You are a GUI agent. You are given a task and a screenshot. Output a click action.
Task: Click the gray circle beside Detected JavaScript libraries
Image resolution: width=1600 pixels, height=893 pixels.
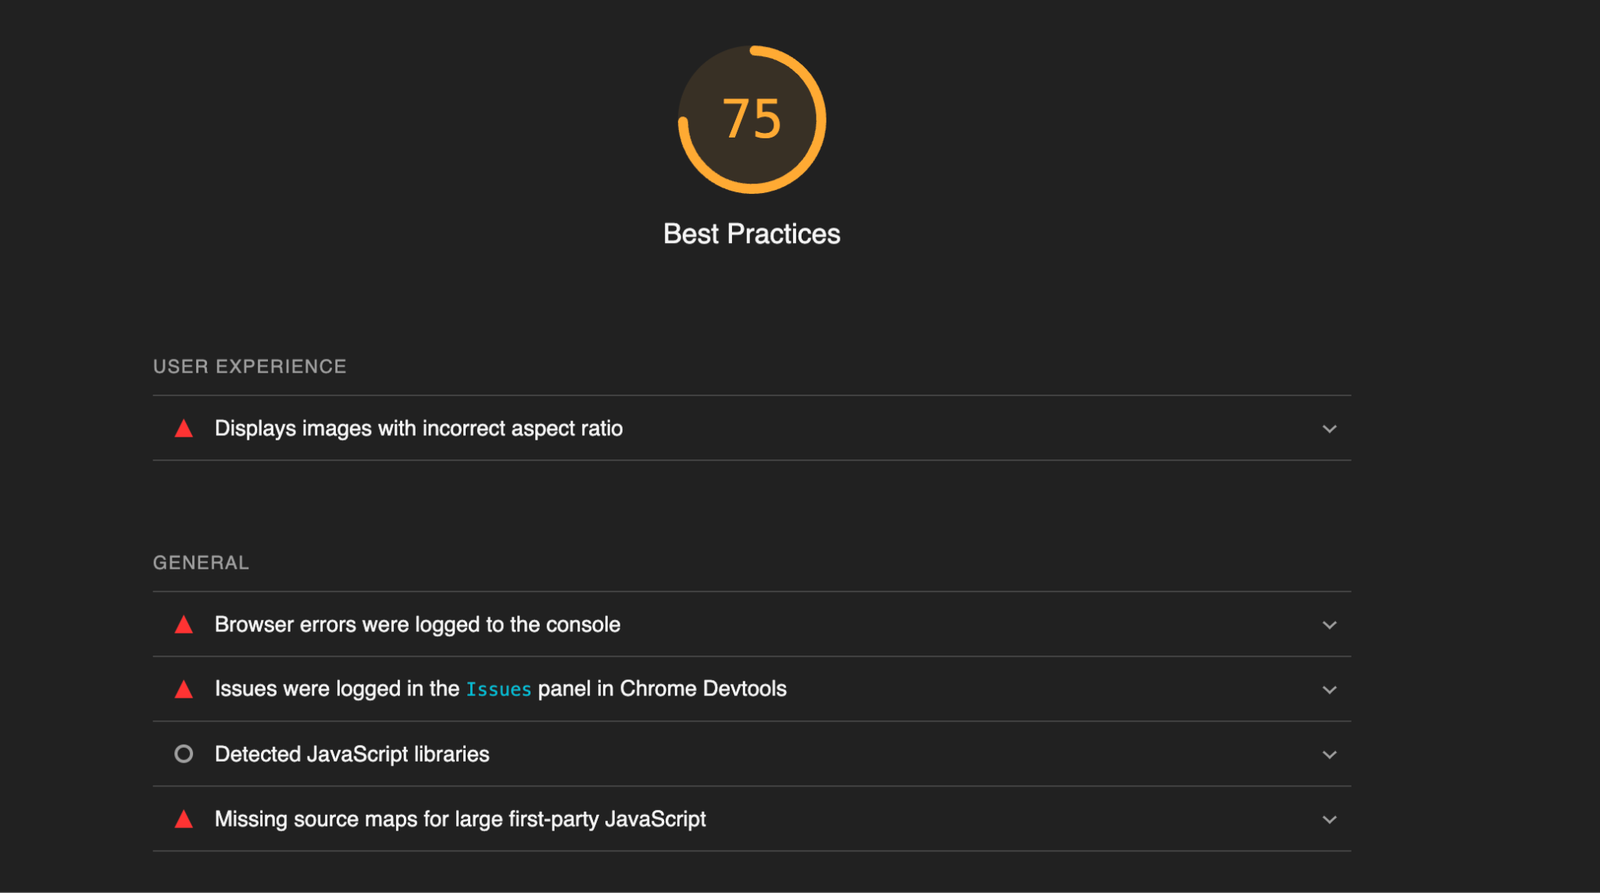184,754
